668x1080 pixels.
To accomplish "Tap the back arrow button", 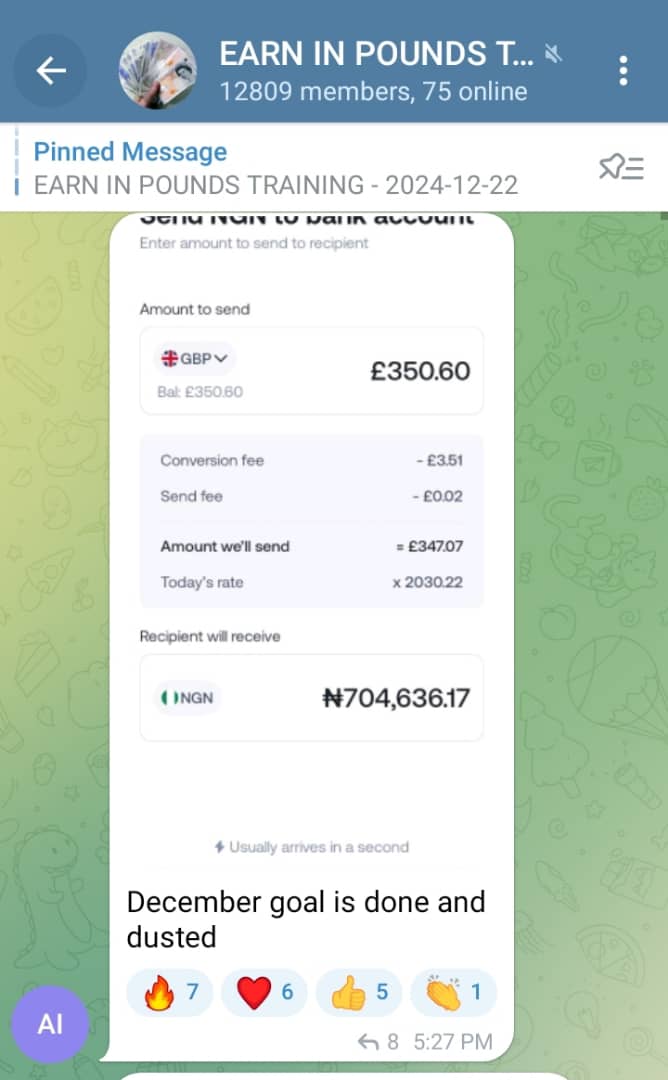I will pyautogui.click(x=51, y=70).
